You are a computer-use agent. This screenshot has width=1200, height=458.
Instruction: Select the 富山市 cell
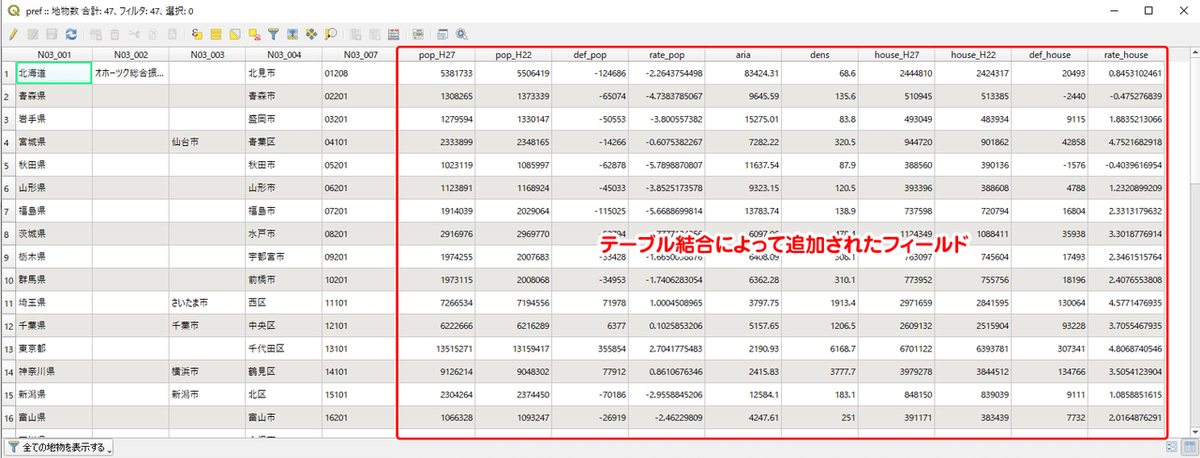tap(283, 415)
